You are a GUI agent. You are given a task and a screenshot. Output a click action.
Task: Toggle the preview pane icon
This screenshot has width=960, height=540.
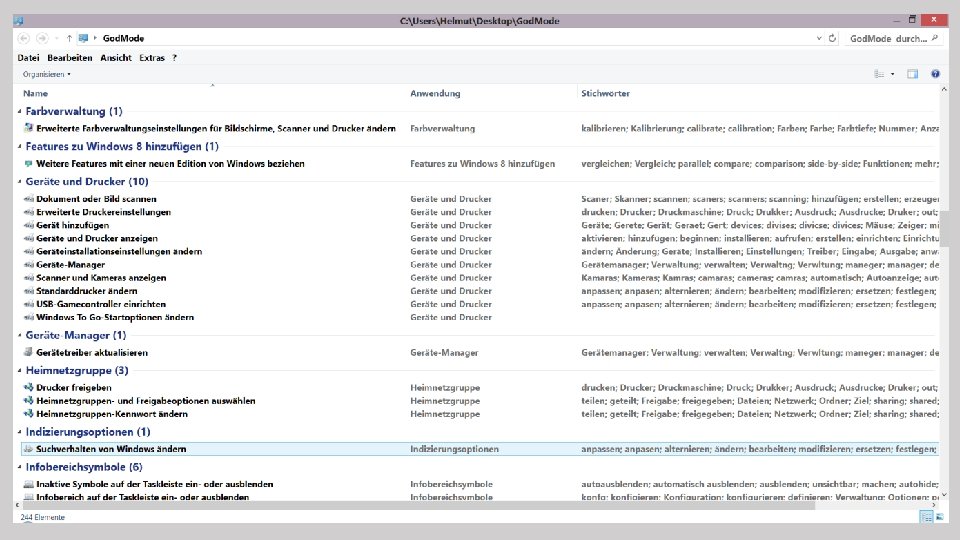(x=912, y=74)
